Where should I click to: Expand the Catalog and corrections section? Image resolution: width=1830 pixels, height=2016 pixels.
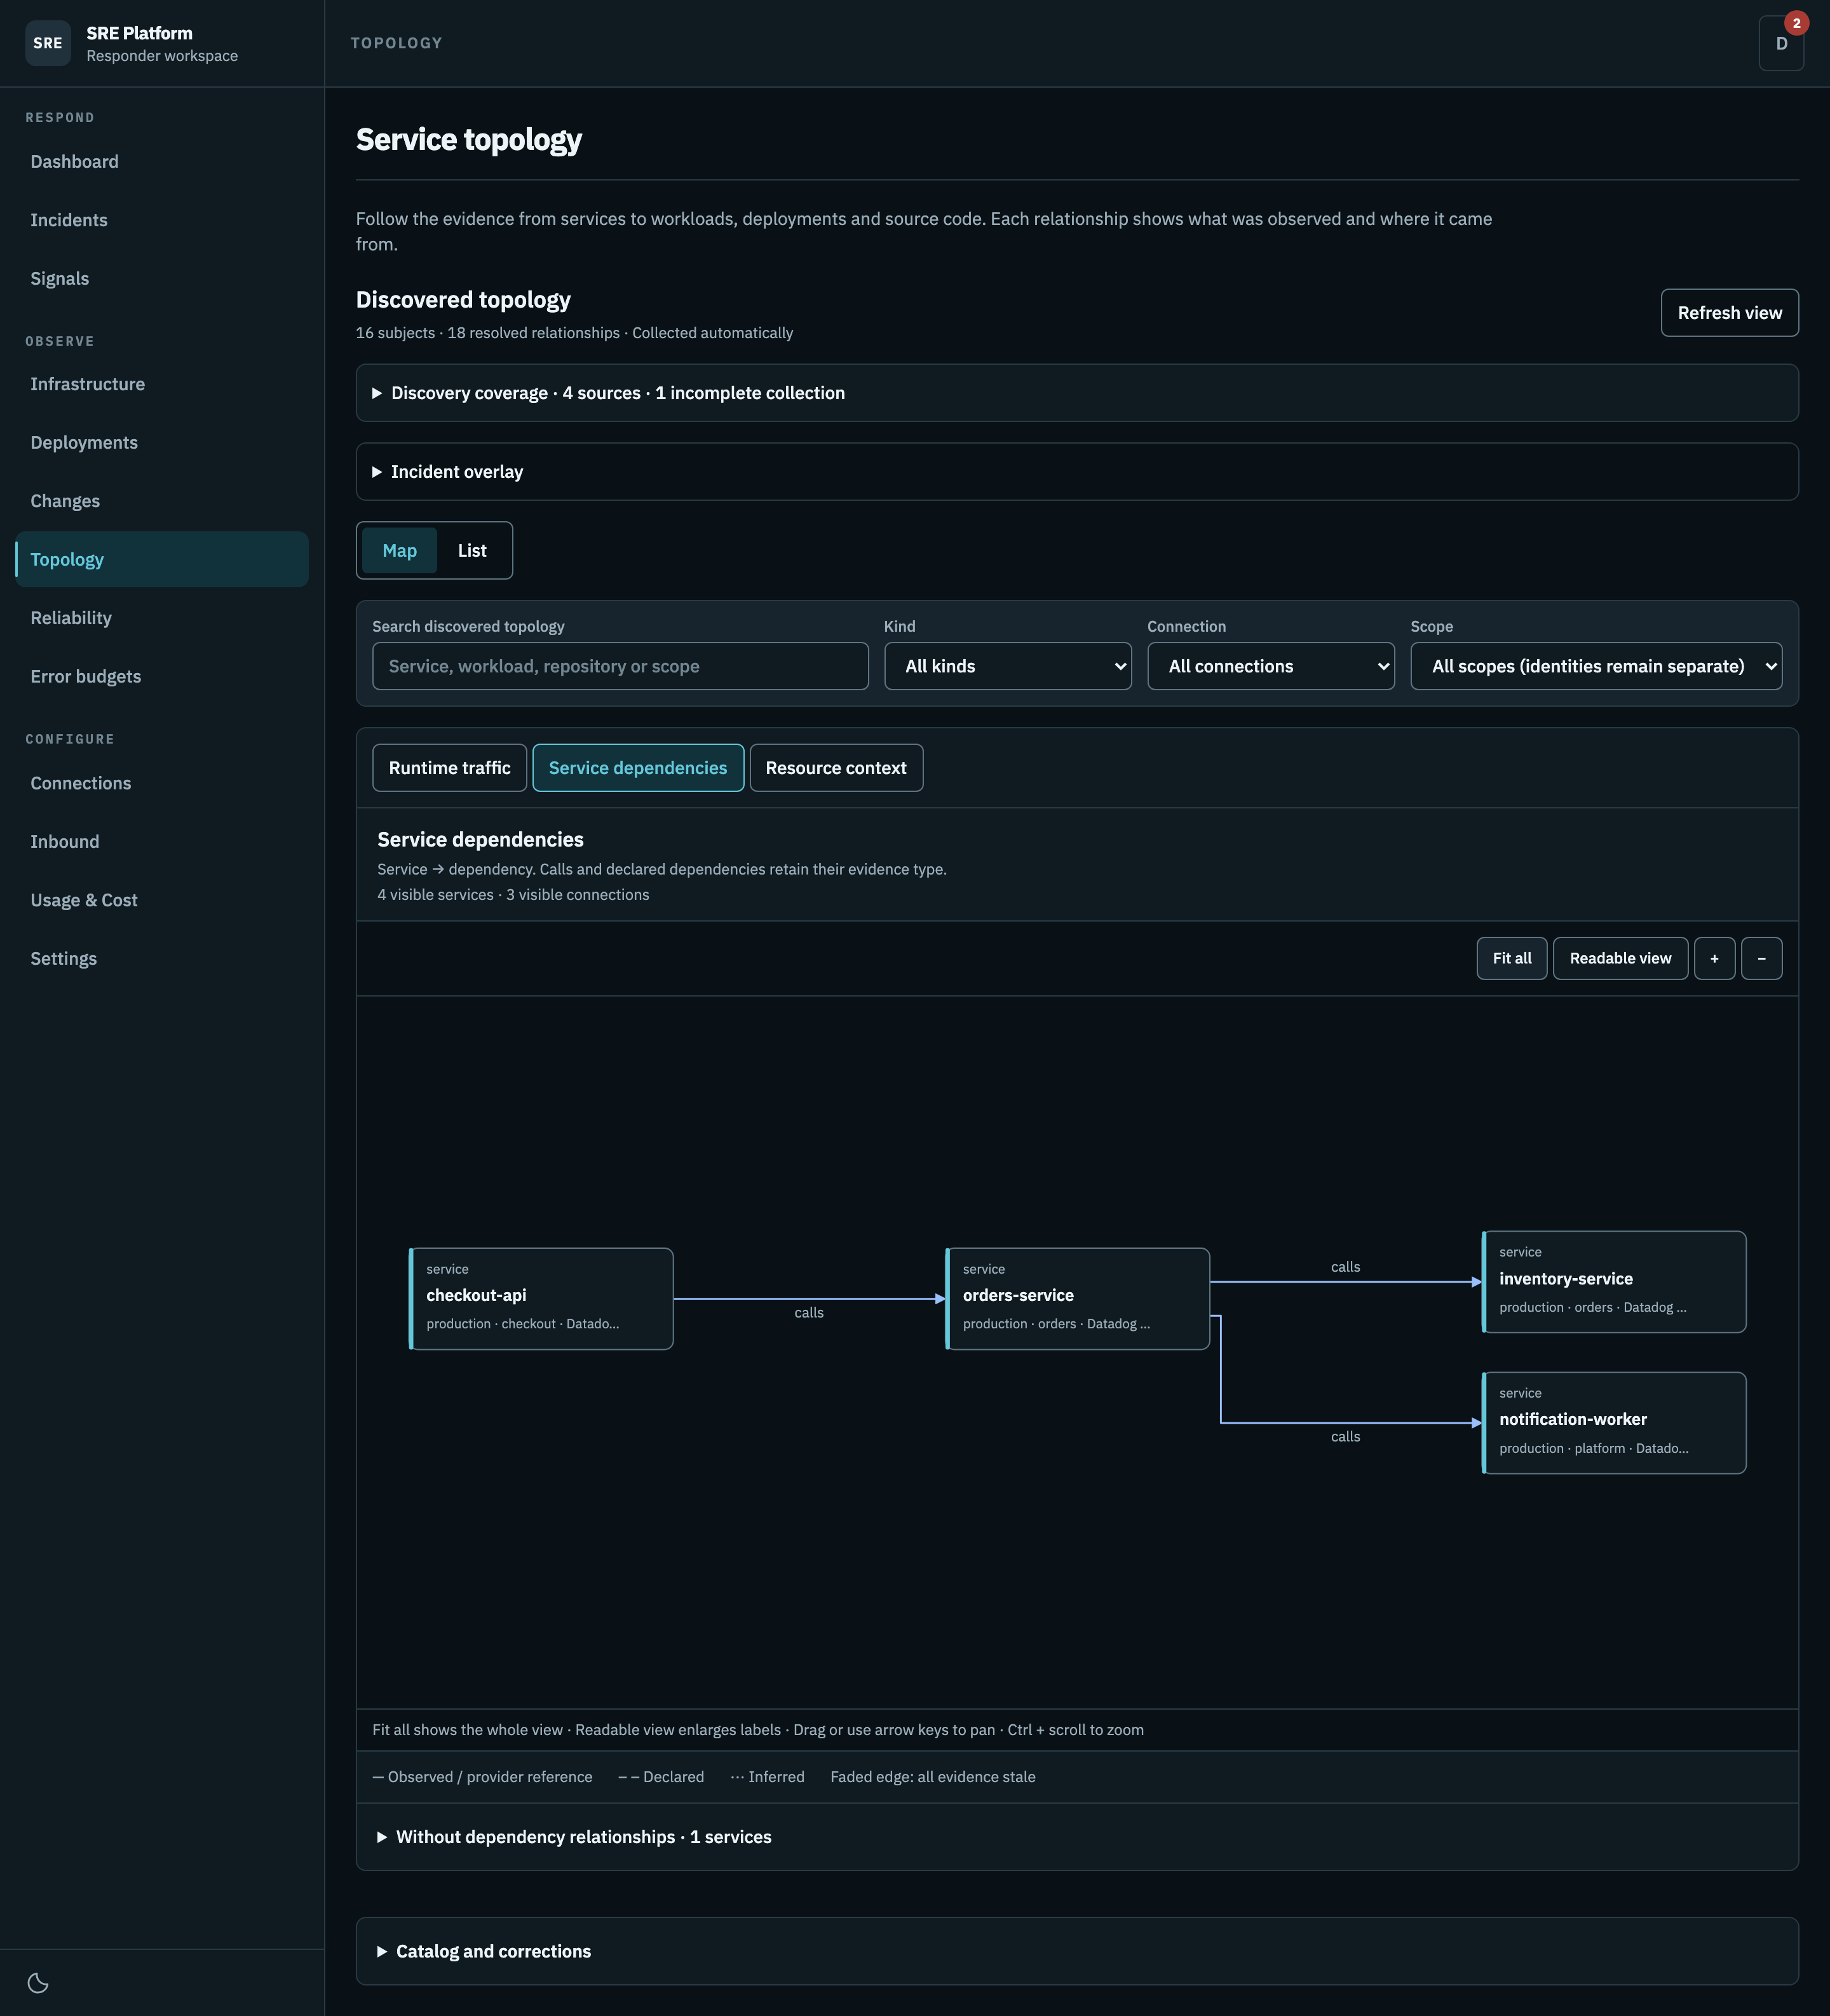pos(1077,1951)
